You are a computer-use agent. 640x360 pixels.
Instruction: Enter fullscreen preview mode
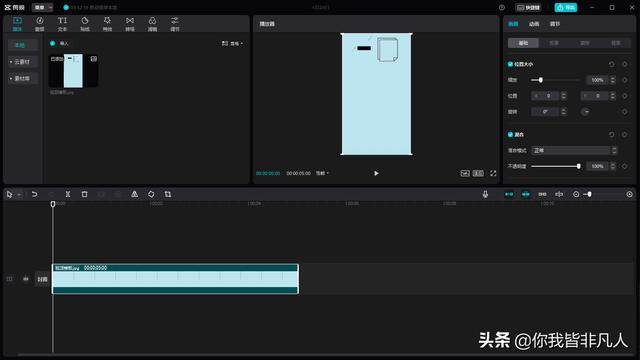point(493,173)
